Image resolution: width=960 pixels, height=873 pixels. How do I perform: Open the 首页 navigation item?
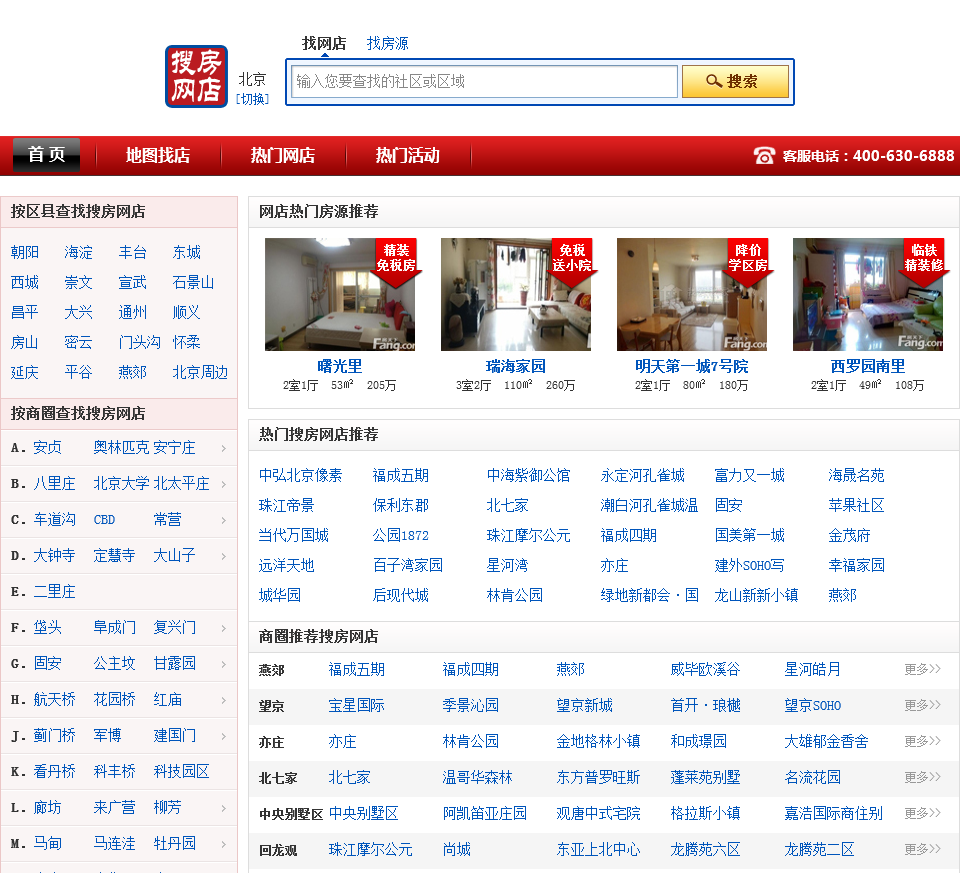47,155
